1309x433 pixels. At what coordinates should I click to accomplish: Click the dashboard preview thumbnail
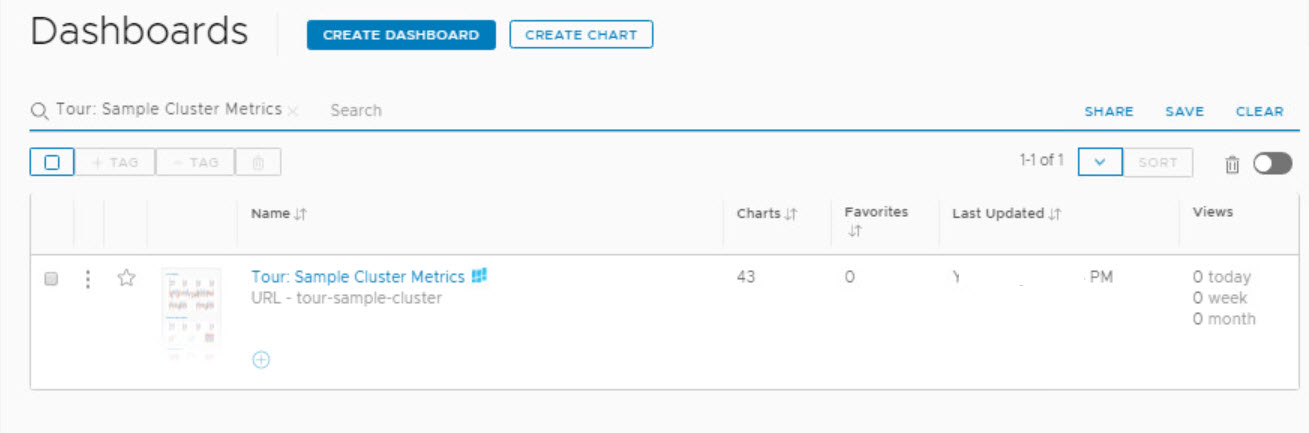[190, 313]
